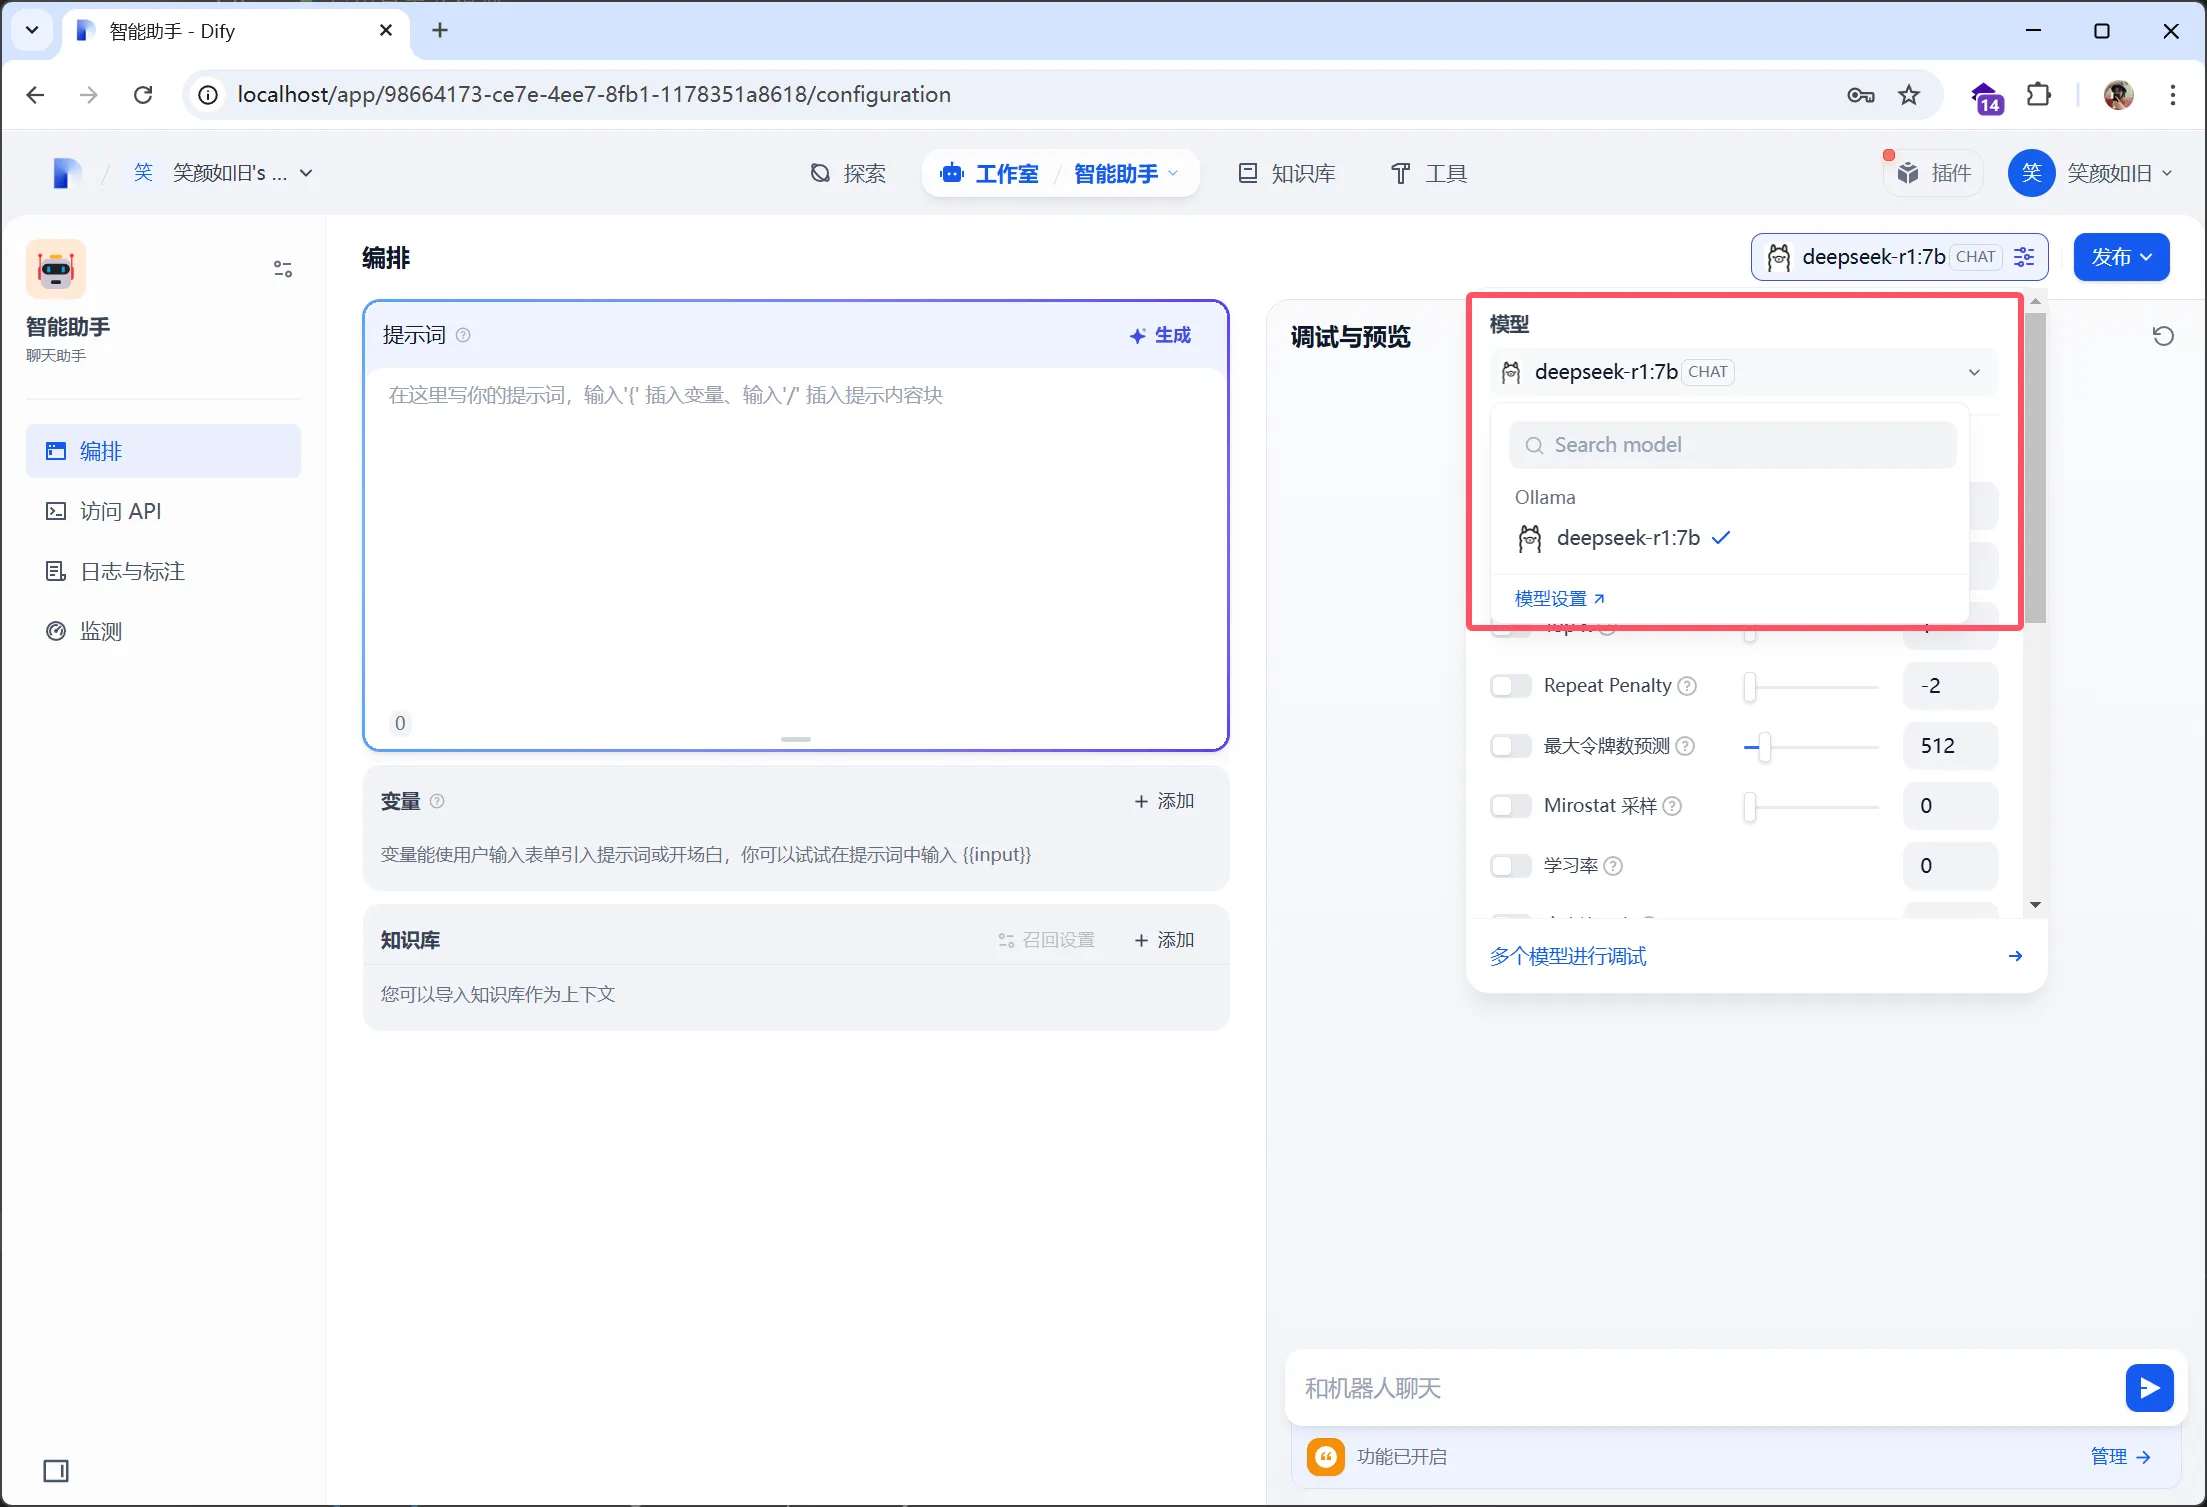Click help icon beside 学习率
This screenshot has width=2207, height=1507.
1613,866
